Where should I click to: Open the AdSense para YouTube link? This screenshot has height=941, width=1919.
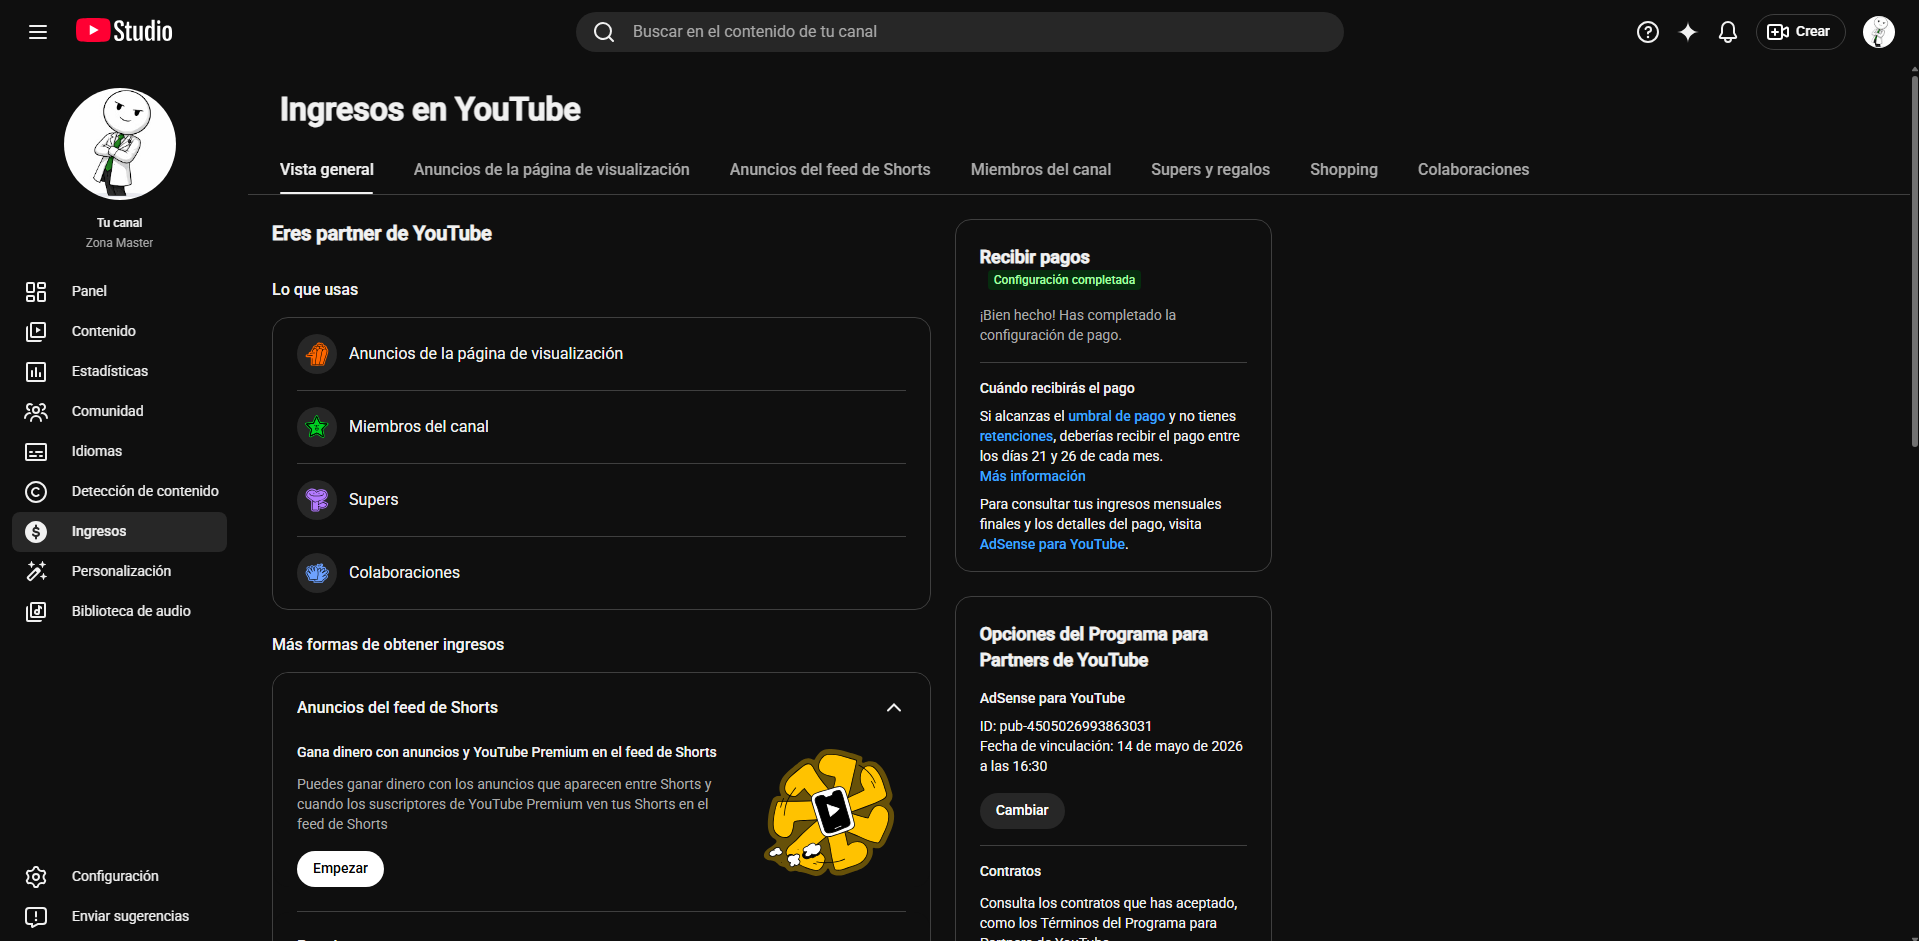[x=1052, y=544]
